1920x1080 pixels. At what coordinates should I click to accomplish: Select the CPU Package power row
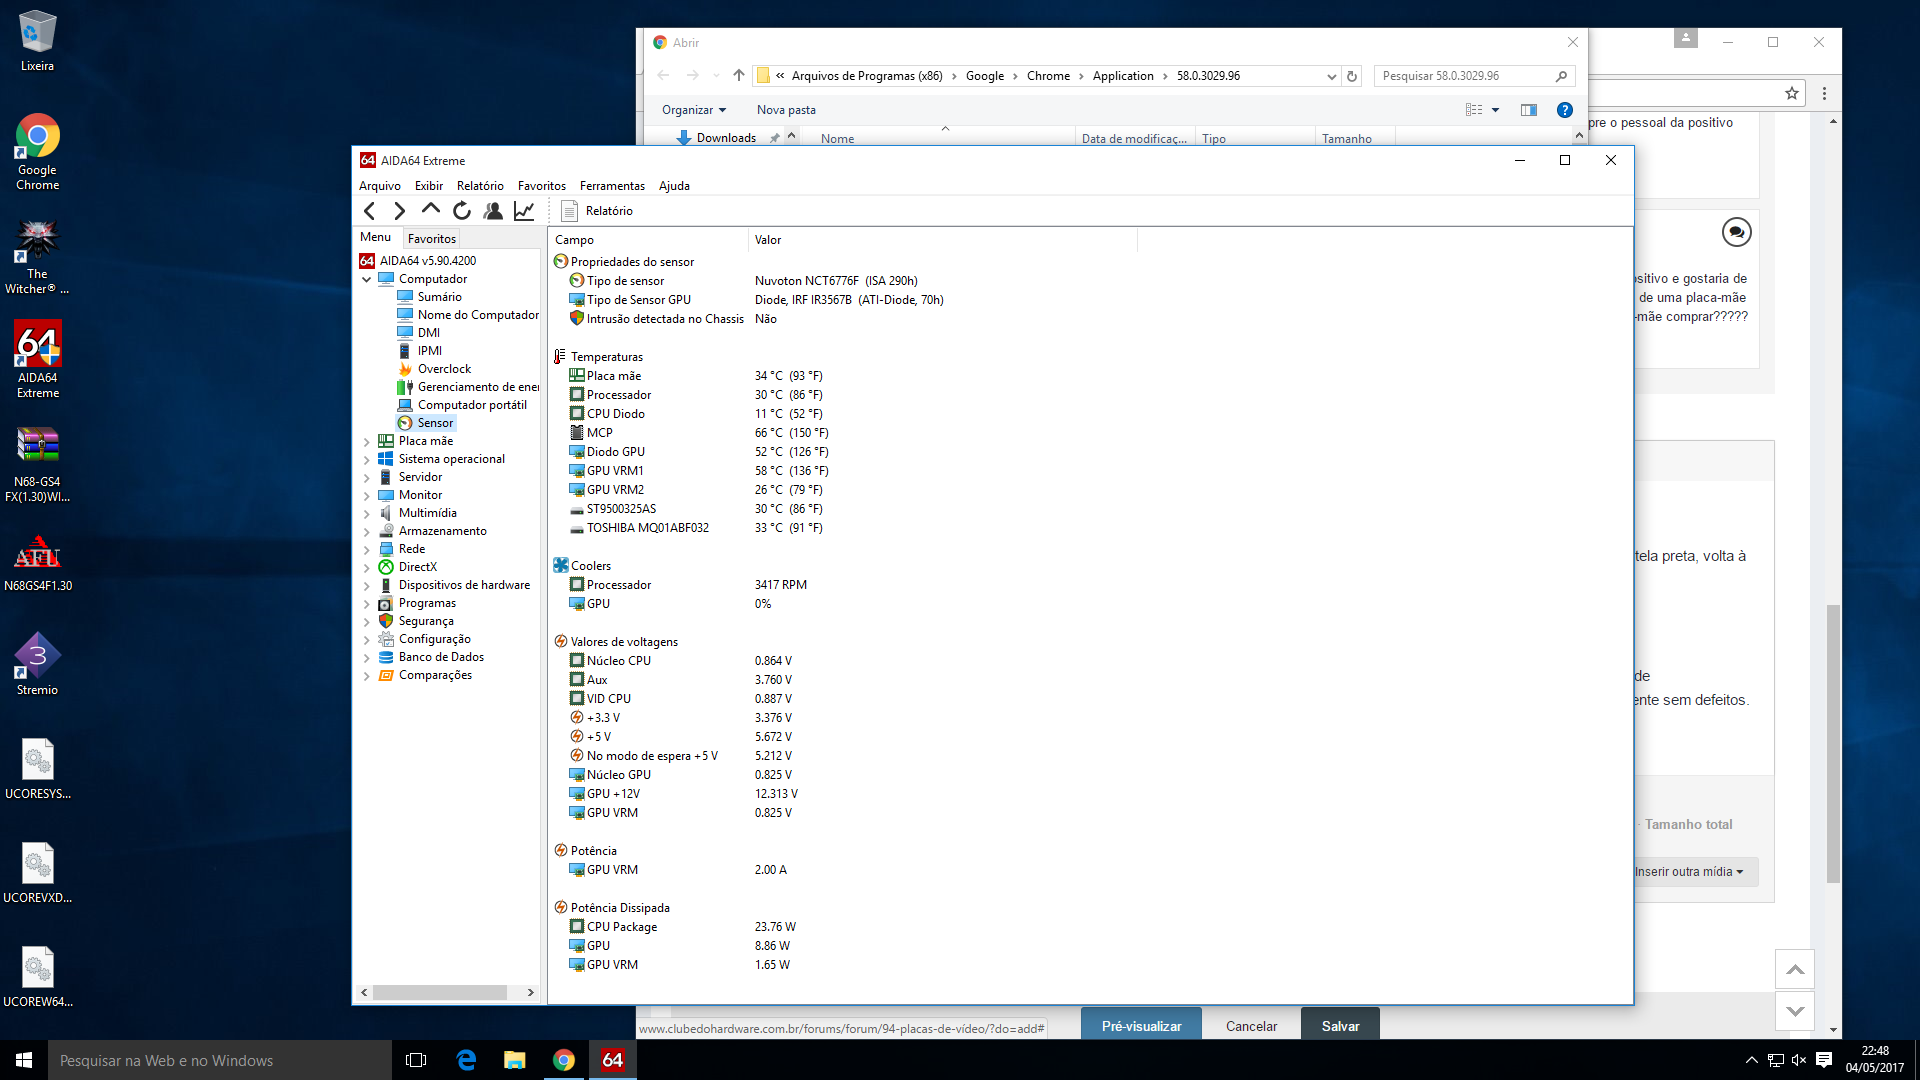click(683, 927)
